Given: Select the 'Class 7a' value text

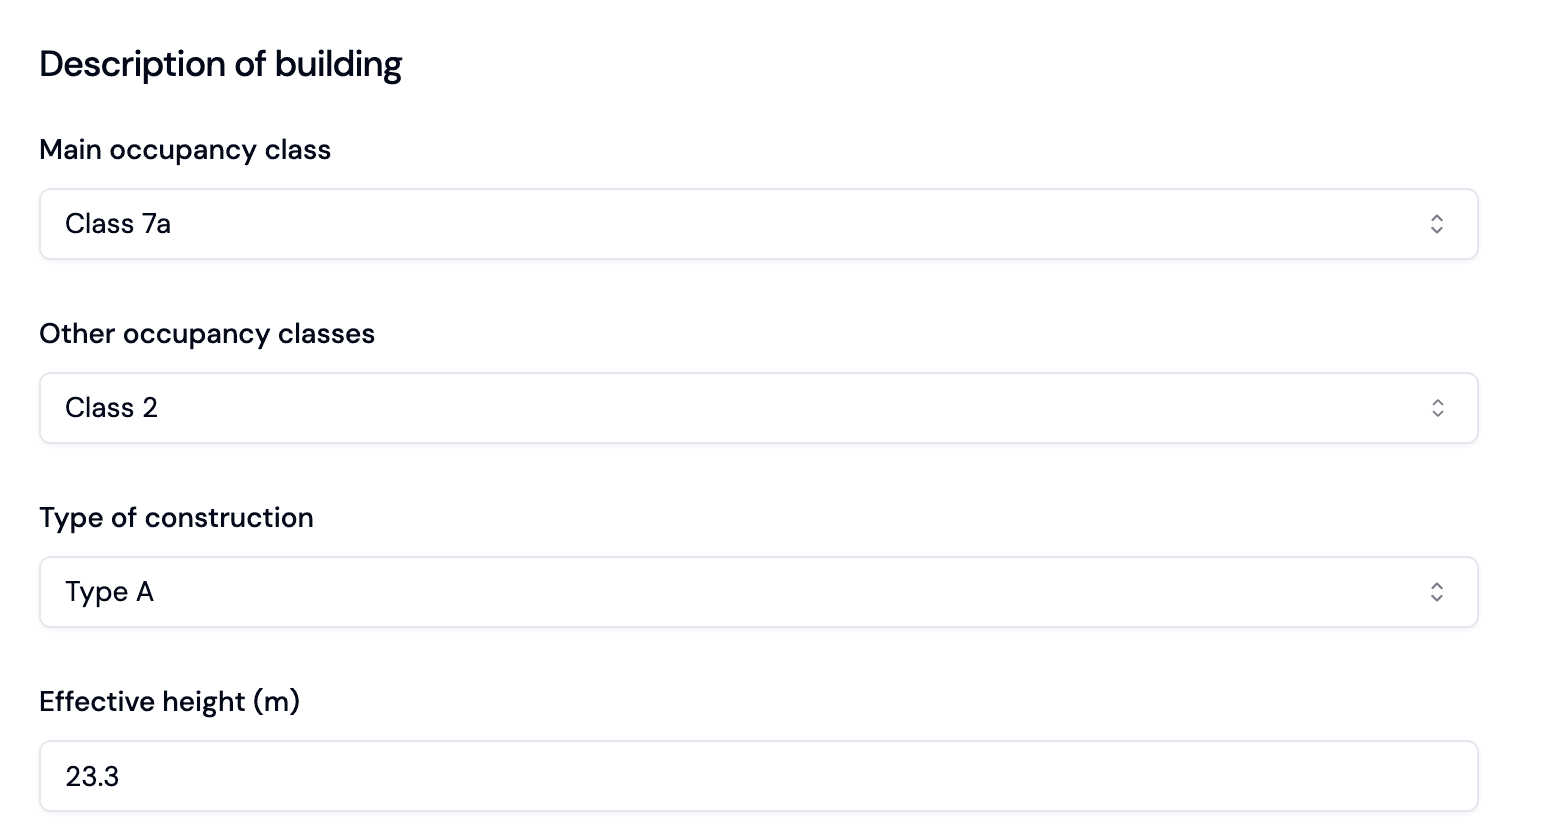Looking at the screenshot, I should coord(118,224).
